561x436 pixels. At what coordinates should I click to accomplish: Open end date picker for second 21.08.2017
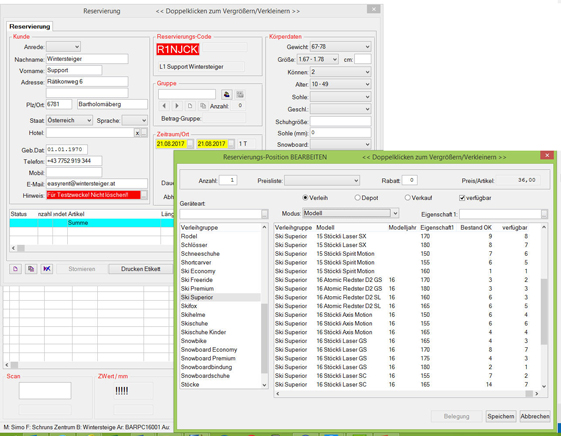pyautogui.click(x=231, y=144)
